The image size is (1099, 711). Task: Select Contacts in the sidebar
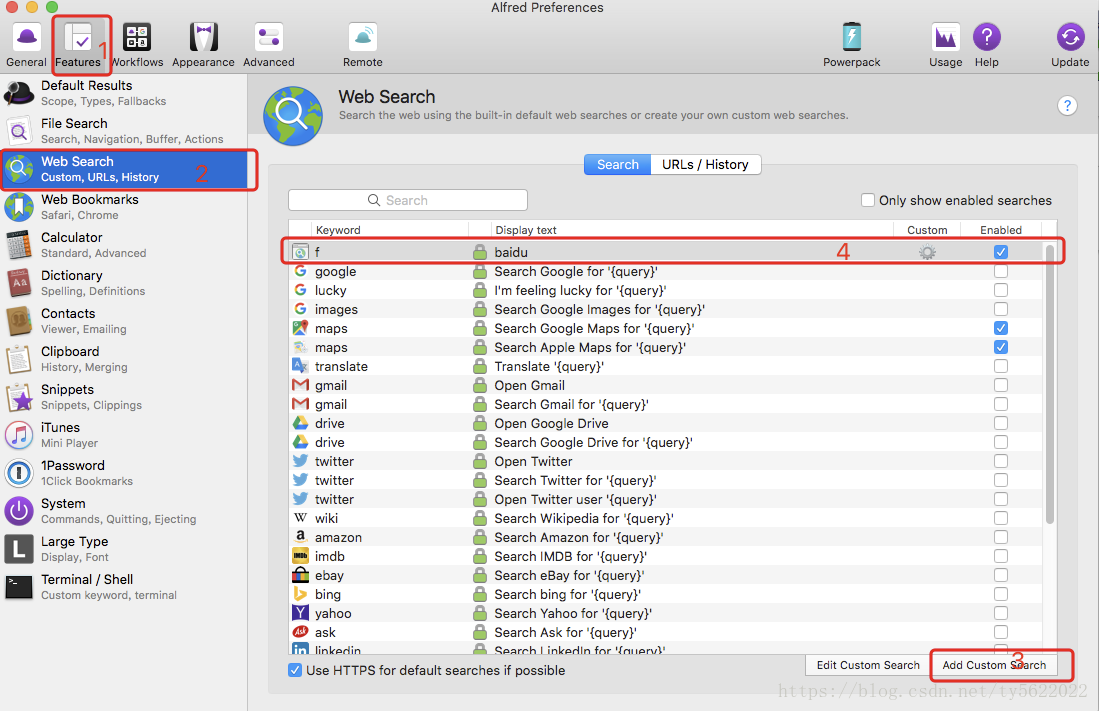[x=123, y=320]
